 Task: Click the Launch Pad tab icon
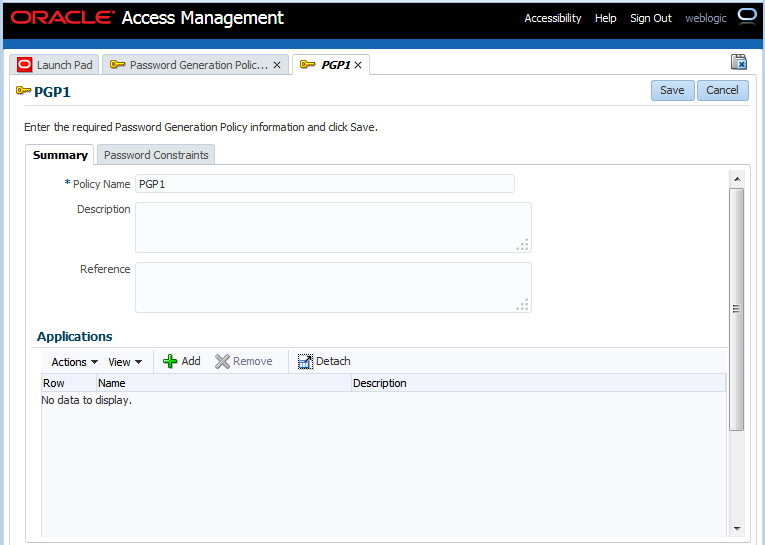click(x=24, y=65)
